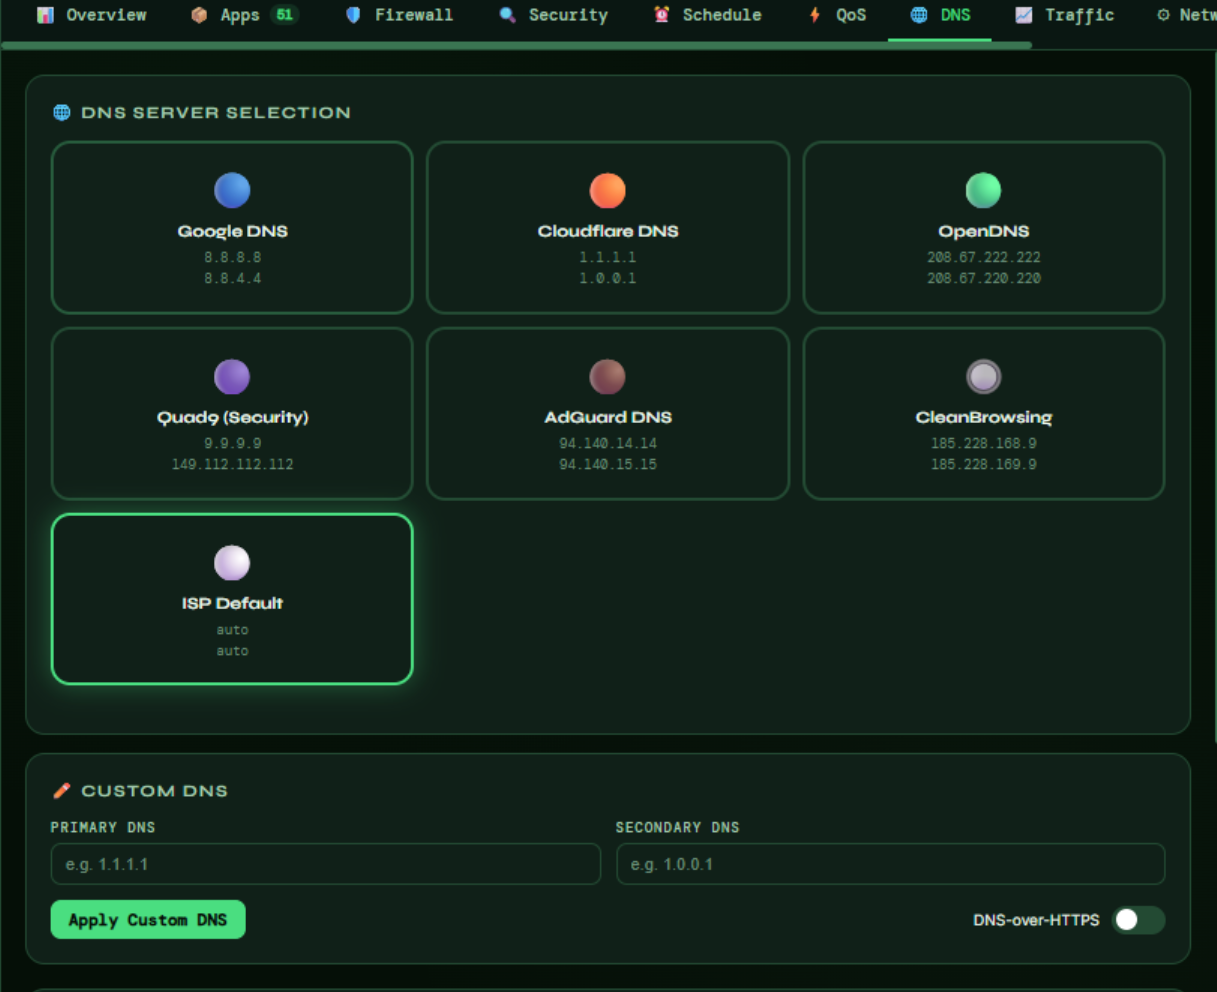This screenshot has height=992, width=1217.
Task: Switch to the QoS tab
Action: click(838, 15)
